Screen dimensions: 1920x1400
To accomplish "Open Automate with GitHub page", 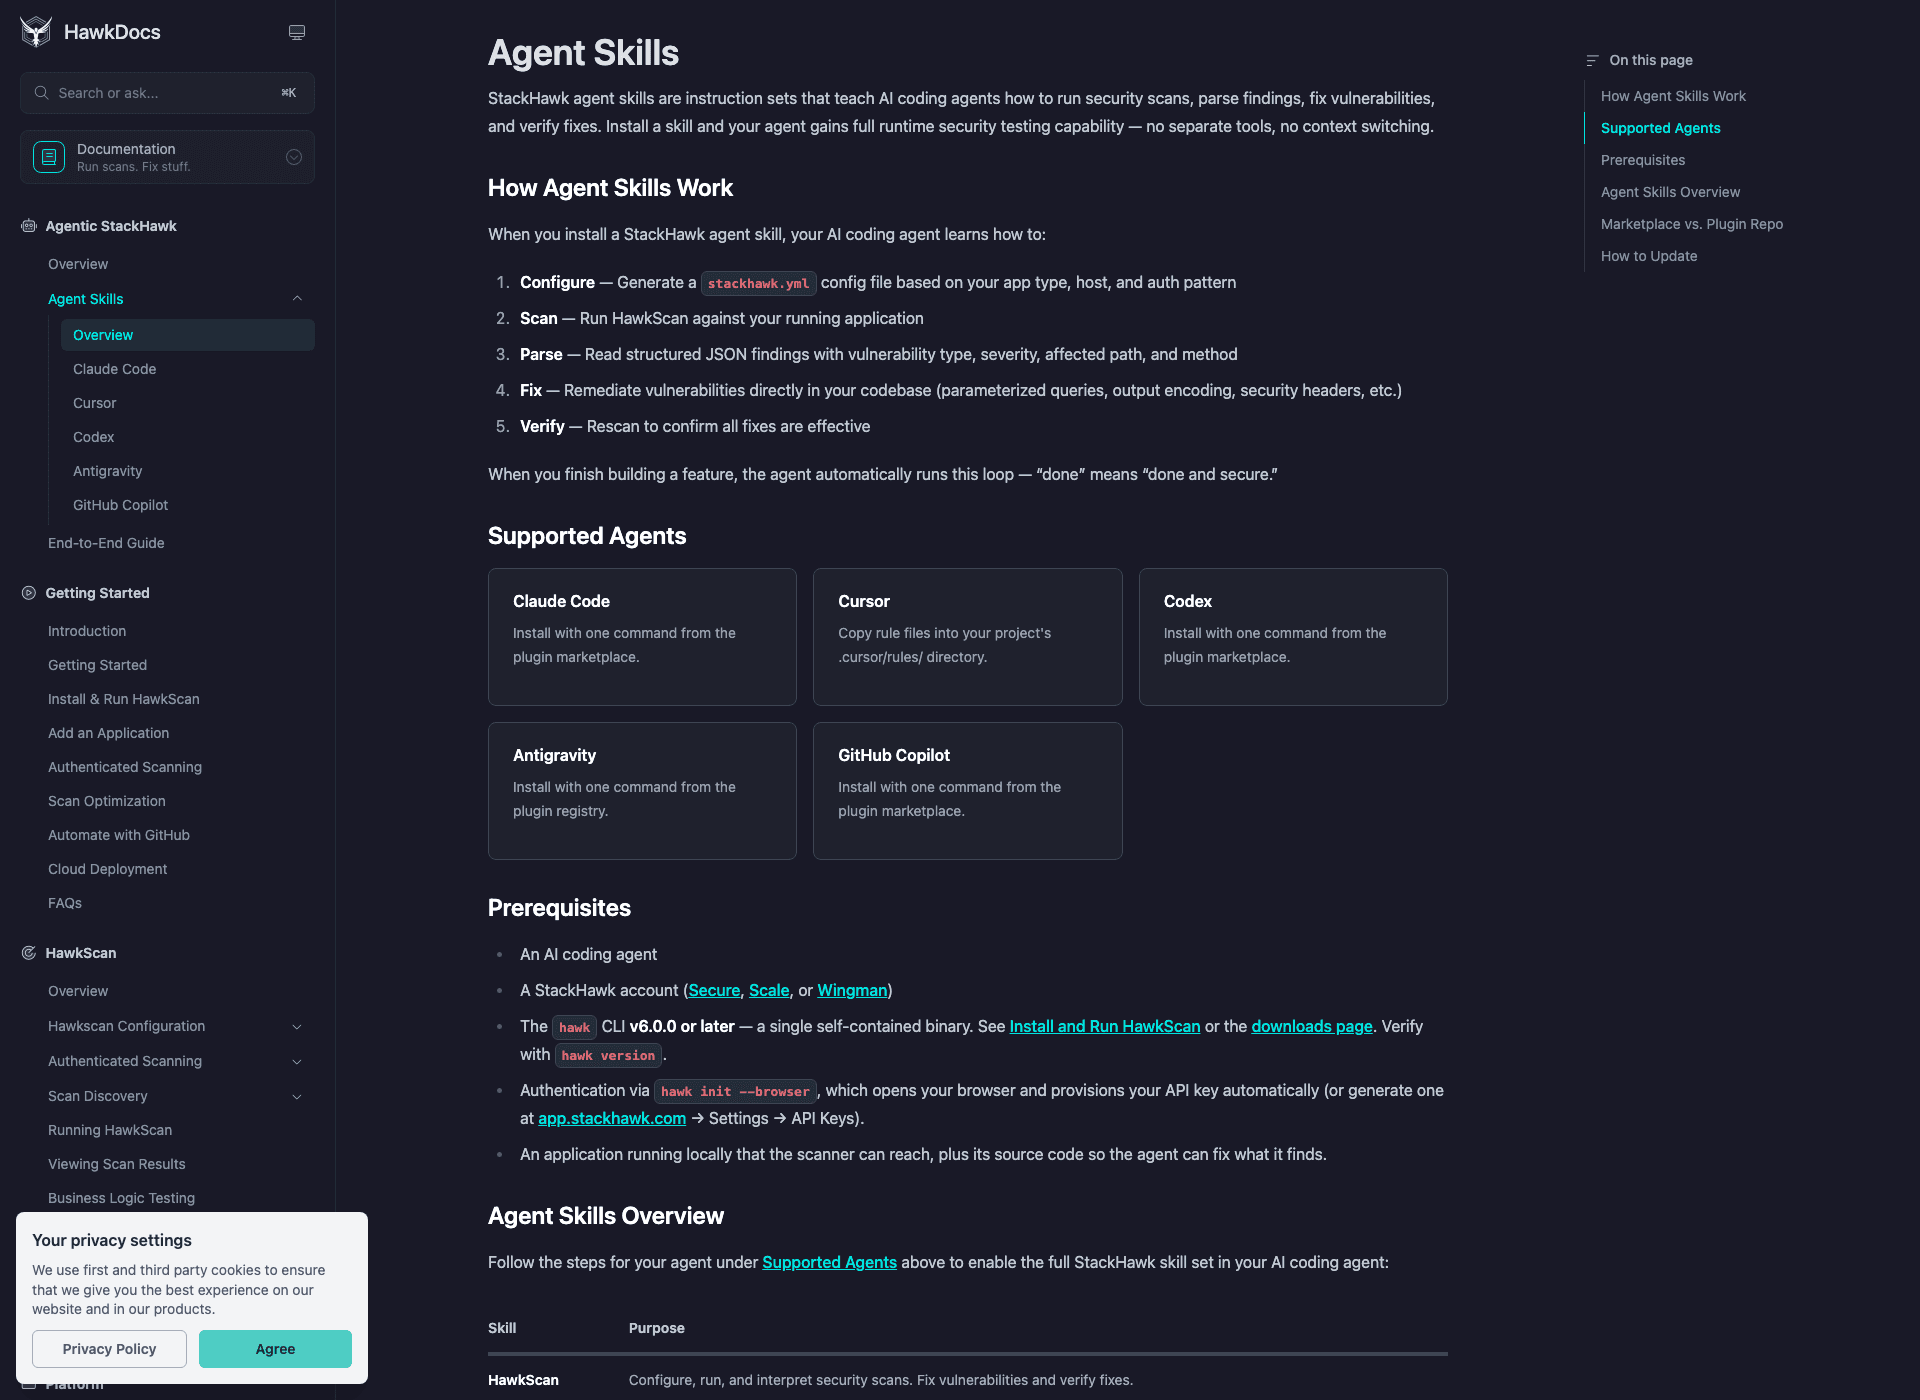I will [119, 835].
